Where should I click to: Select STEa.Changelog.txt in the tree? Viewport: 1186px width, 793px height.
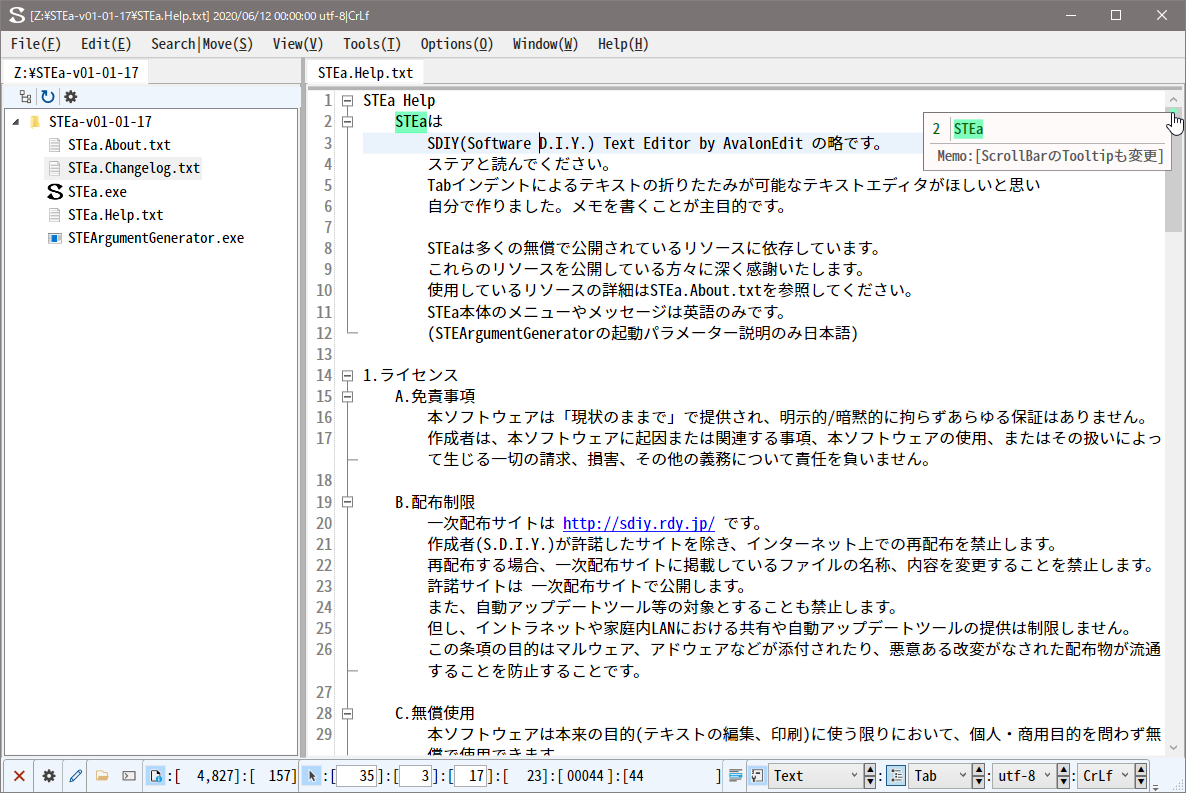coord(134,168)
